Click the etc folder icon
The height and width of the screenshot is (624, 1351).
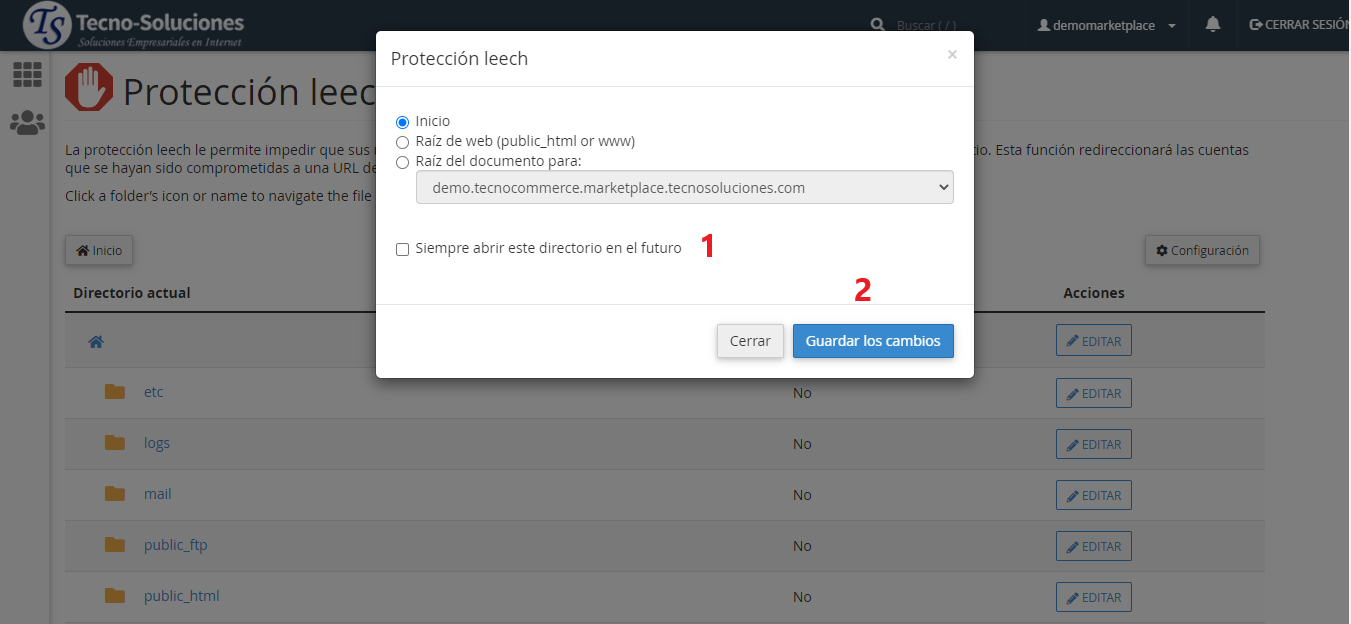[115, 392]
